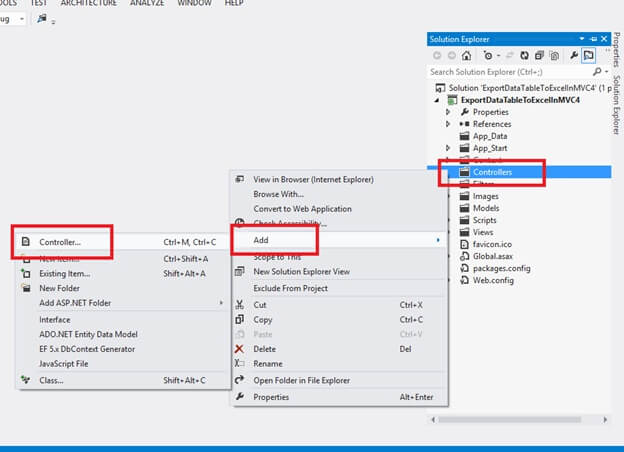Expand the References tree node
The width and height of the screenshot is (624, 452).
click(x=448, y=124)
